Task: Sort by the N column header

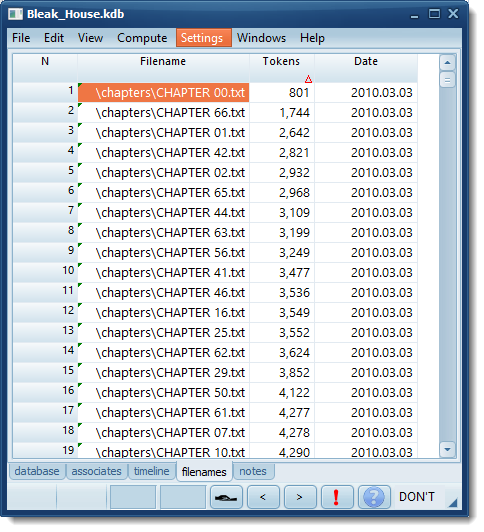Action: coord(45,68)
